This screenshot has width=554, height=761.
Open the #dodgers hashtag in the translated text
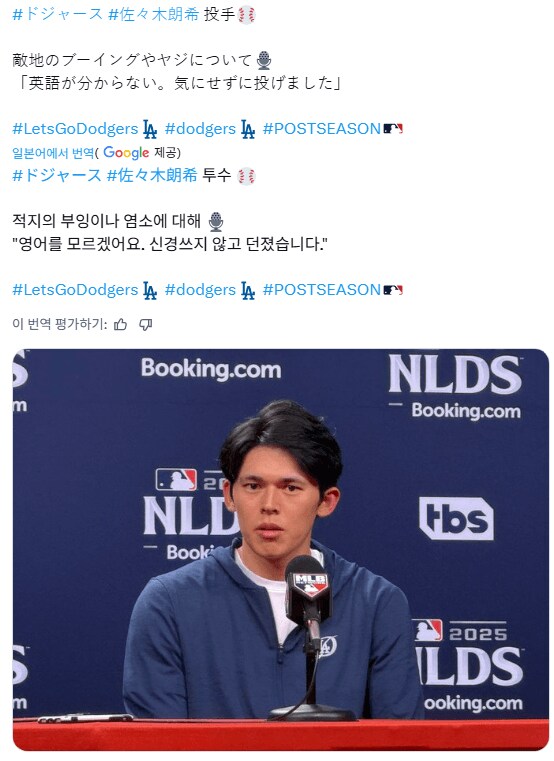pyautogui.click(x=200, y=290)
